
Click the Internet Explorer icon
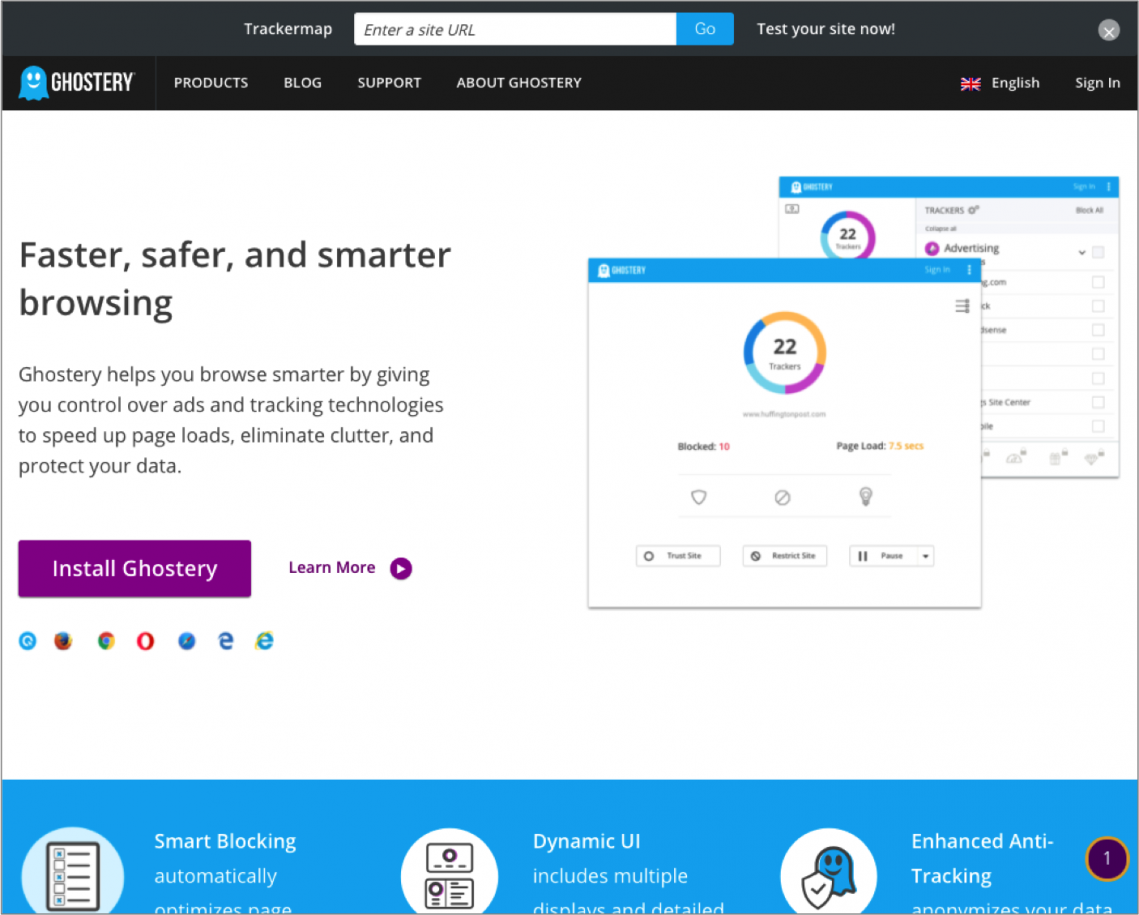[x=264, y=641]
